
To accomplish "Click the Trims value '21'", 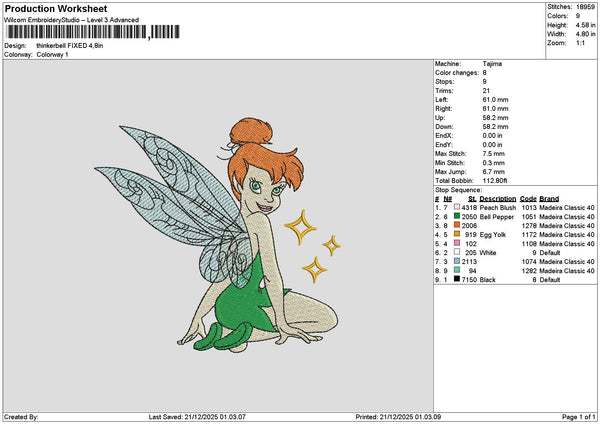I will [x=486, y=91].
